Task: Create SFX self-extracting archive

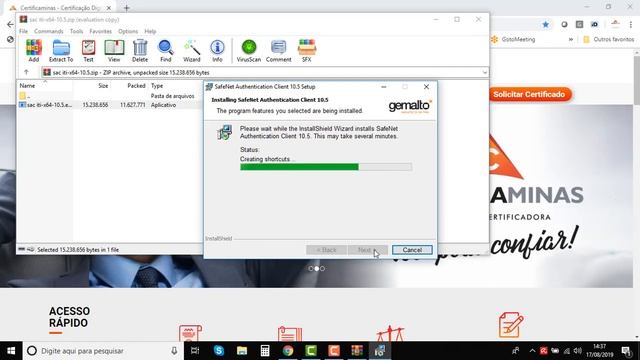Action: (x=307, y=51)
